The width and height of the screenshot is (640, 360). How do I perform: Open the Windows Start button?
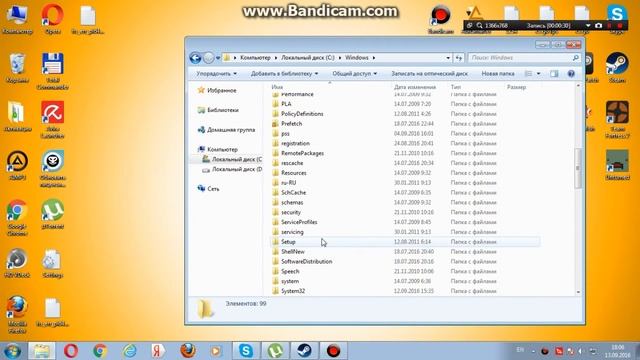[12, 351]
